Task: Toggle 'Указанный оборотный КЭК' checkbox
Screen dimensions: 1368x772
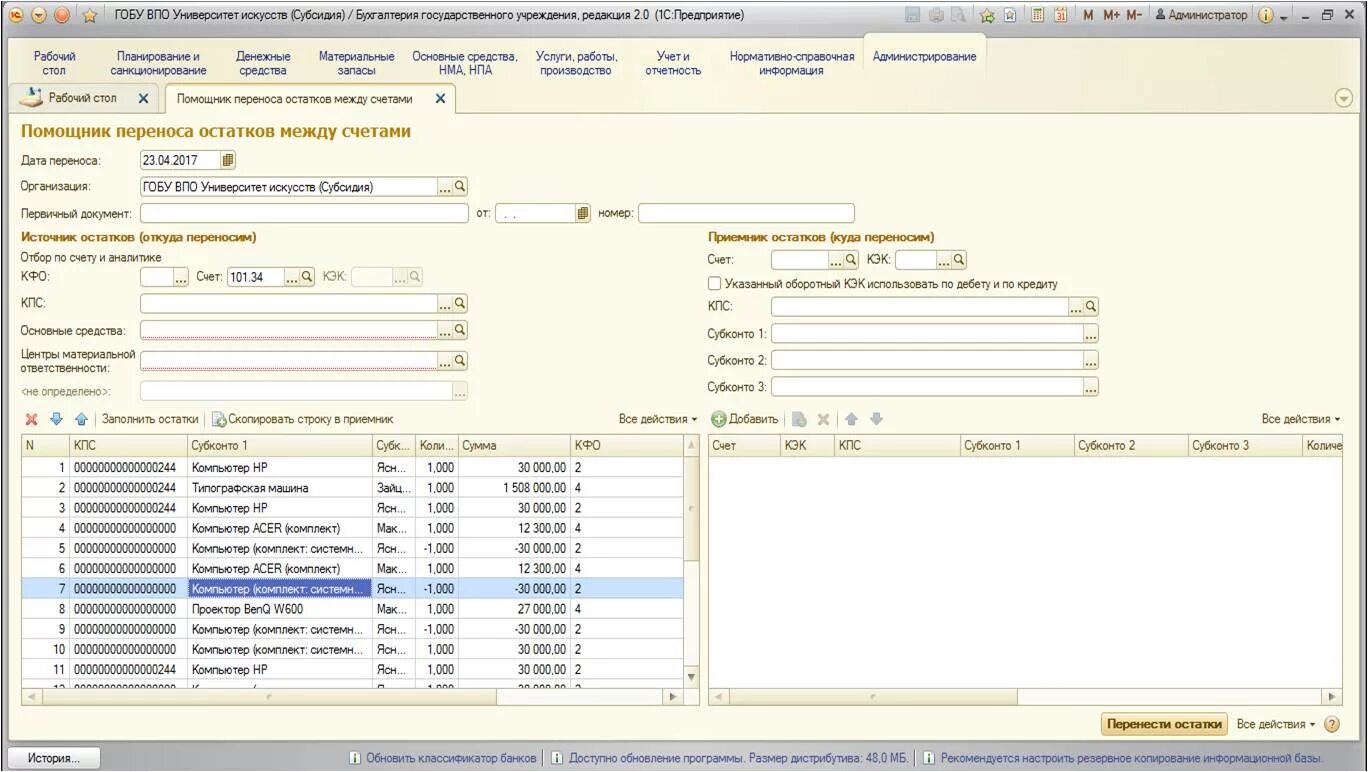Action: [x=714, y=284]
